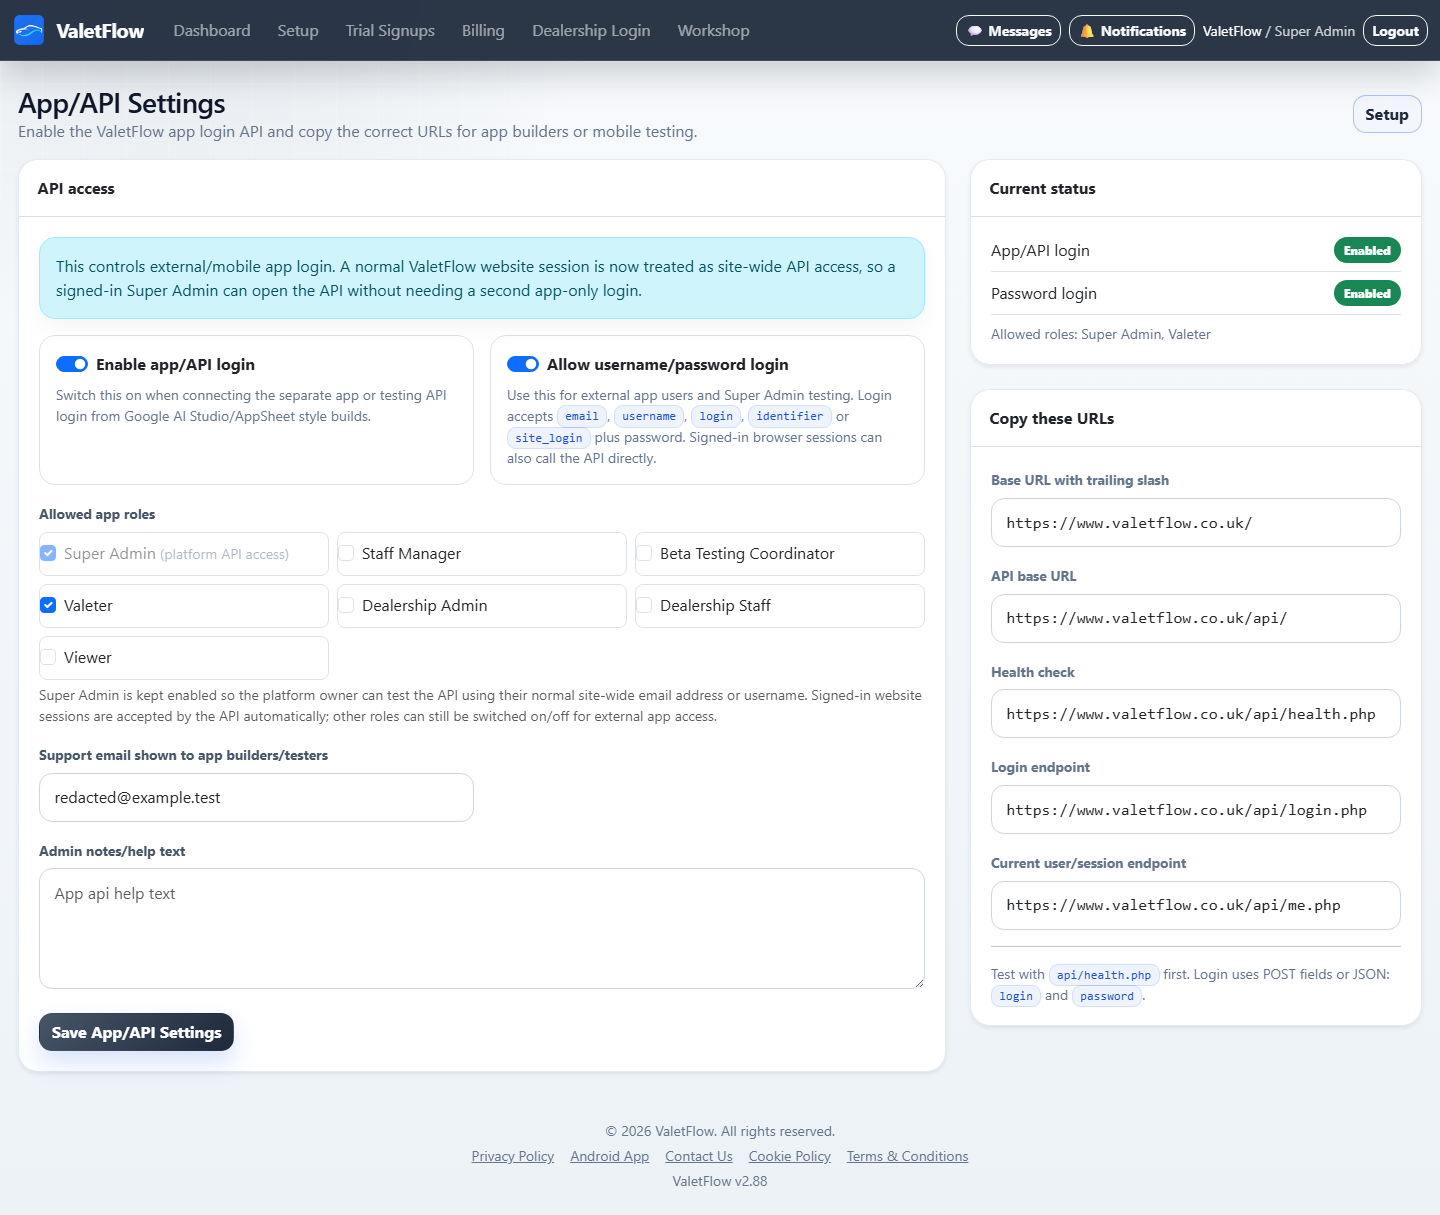The width and height of the screenshot is (1440, 1215).
Task: Click the Logout button
Action: tap(1395, 31)
